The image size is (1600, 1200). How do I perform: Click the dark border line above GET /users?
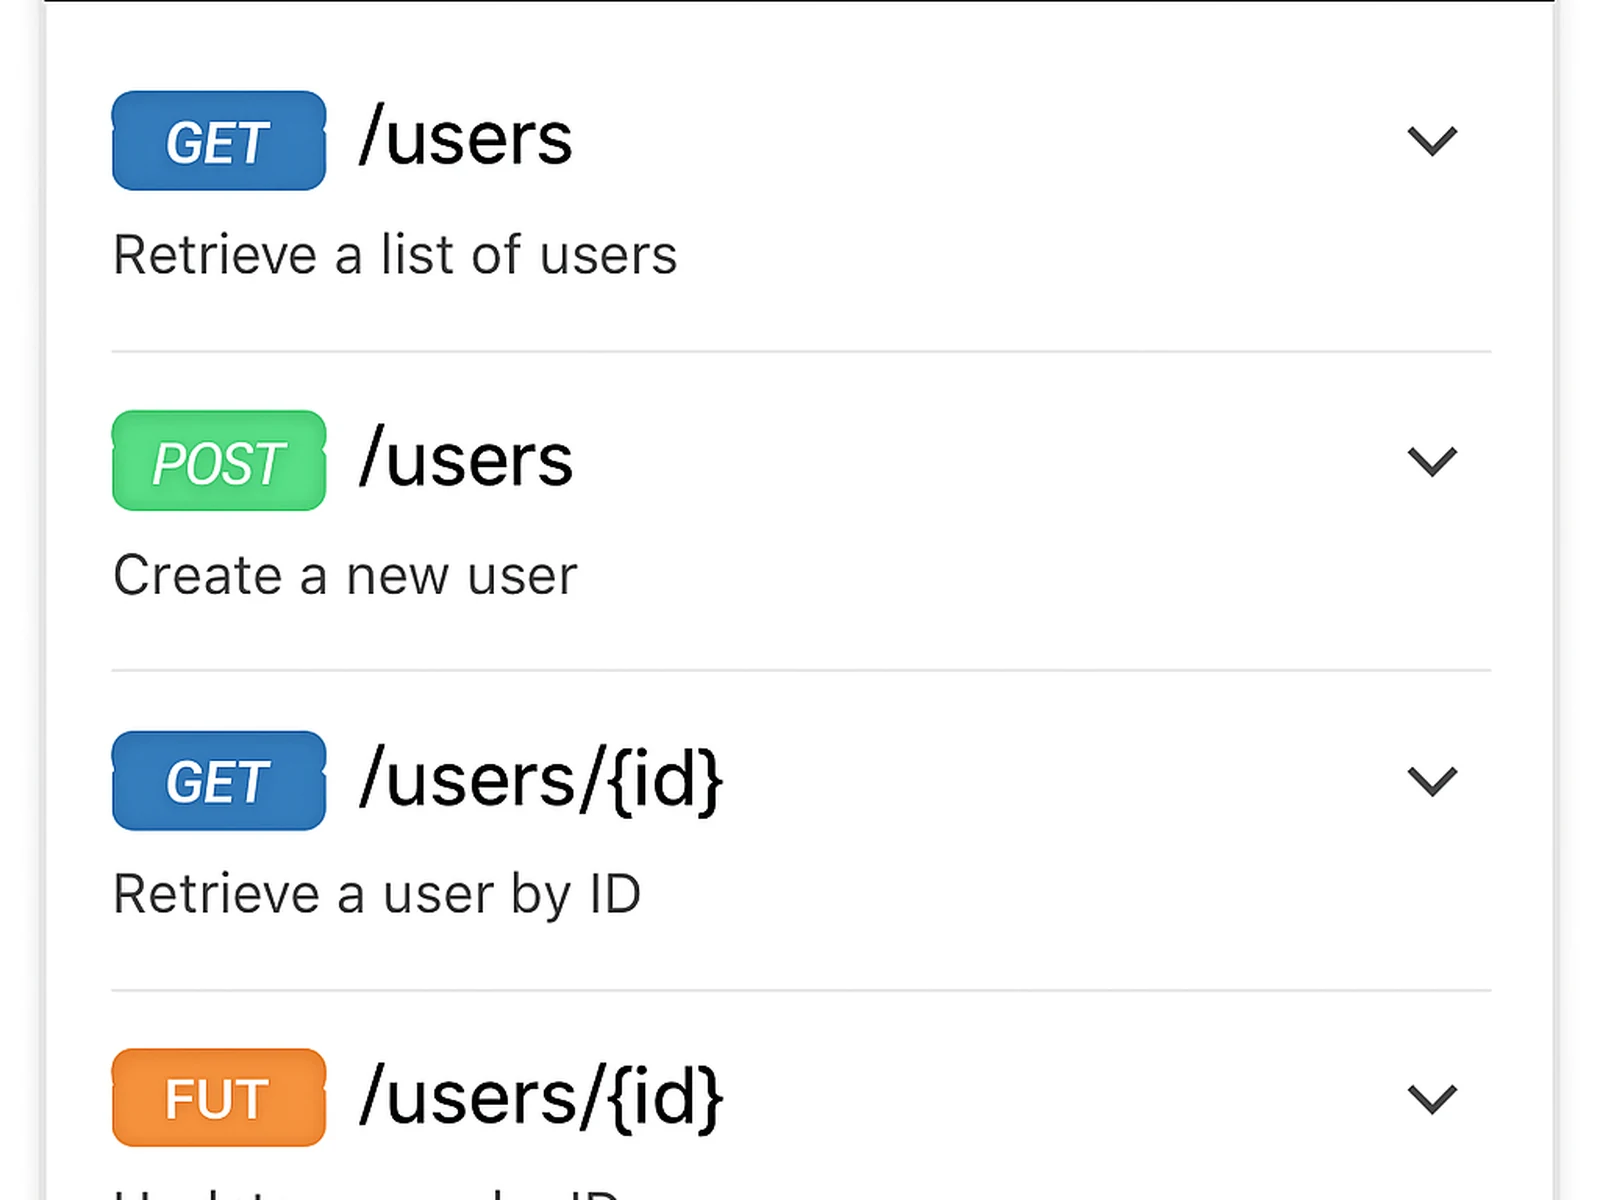tap(800, 1)
